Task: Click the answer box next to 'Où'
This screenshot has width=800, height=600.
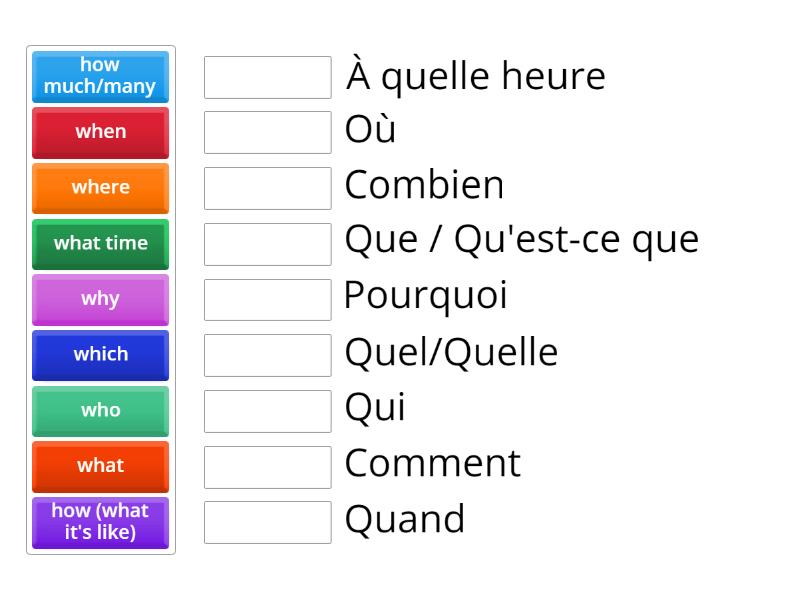Action: 266,131
